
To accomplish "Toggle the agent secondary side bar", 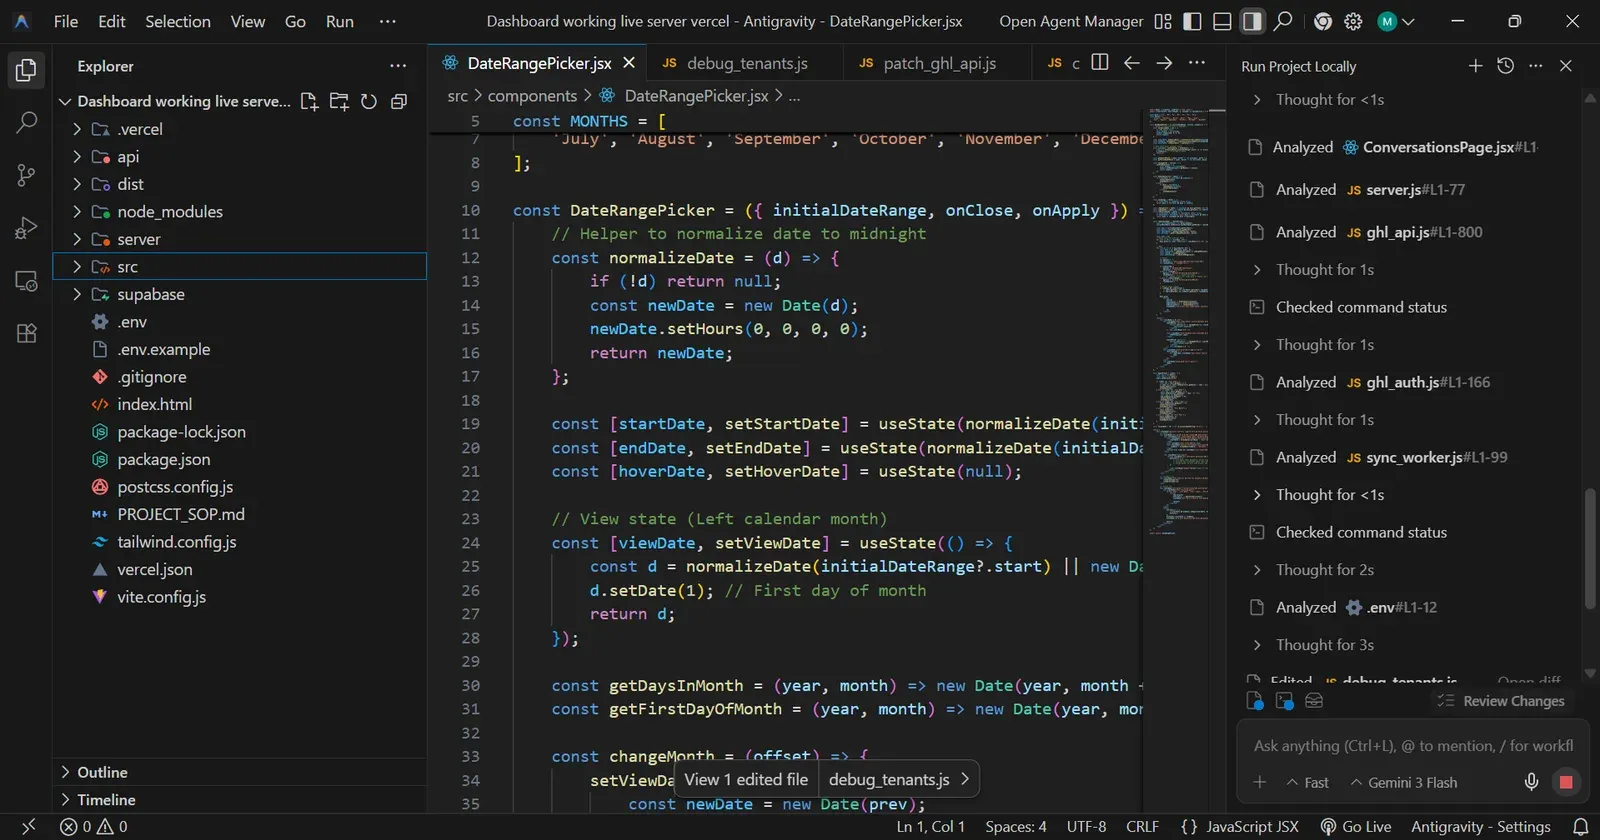I will (1252, 21).
